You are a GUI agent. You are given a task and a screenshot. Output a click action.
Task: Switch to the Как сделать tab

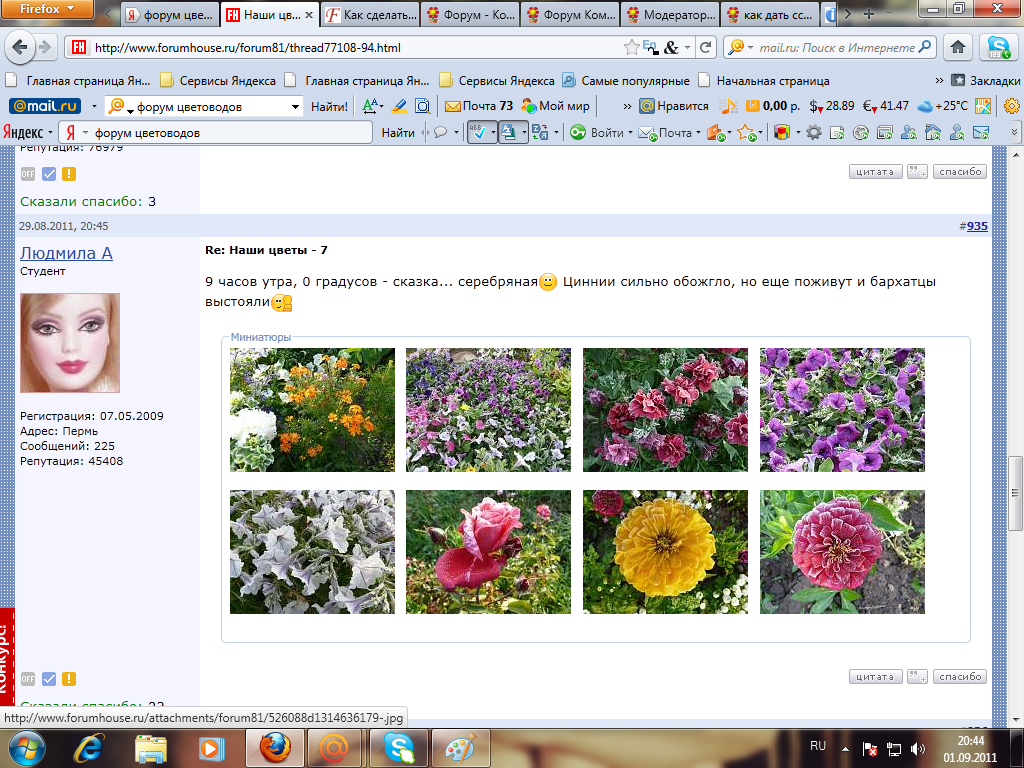(370, 15)
